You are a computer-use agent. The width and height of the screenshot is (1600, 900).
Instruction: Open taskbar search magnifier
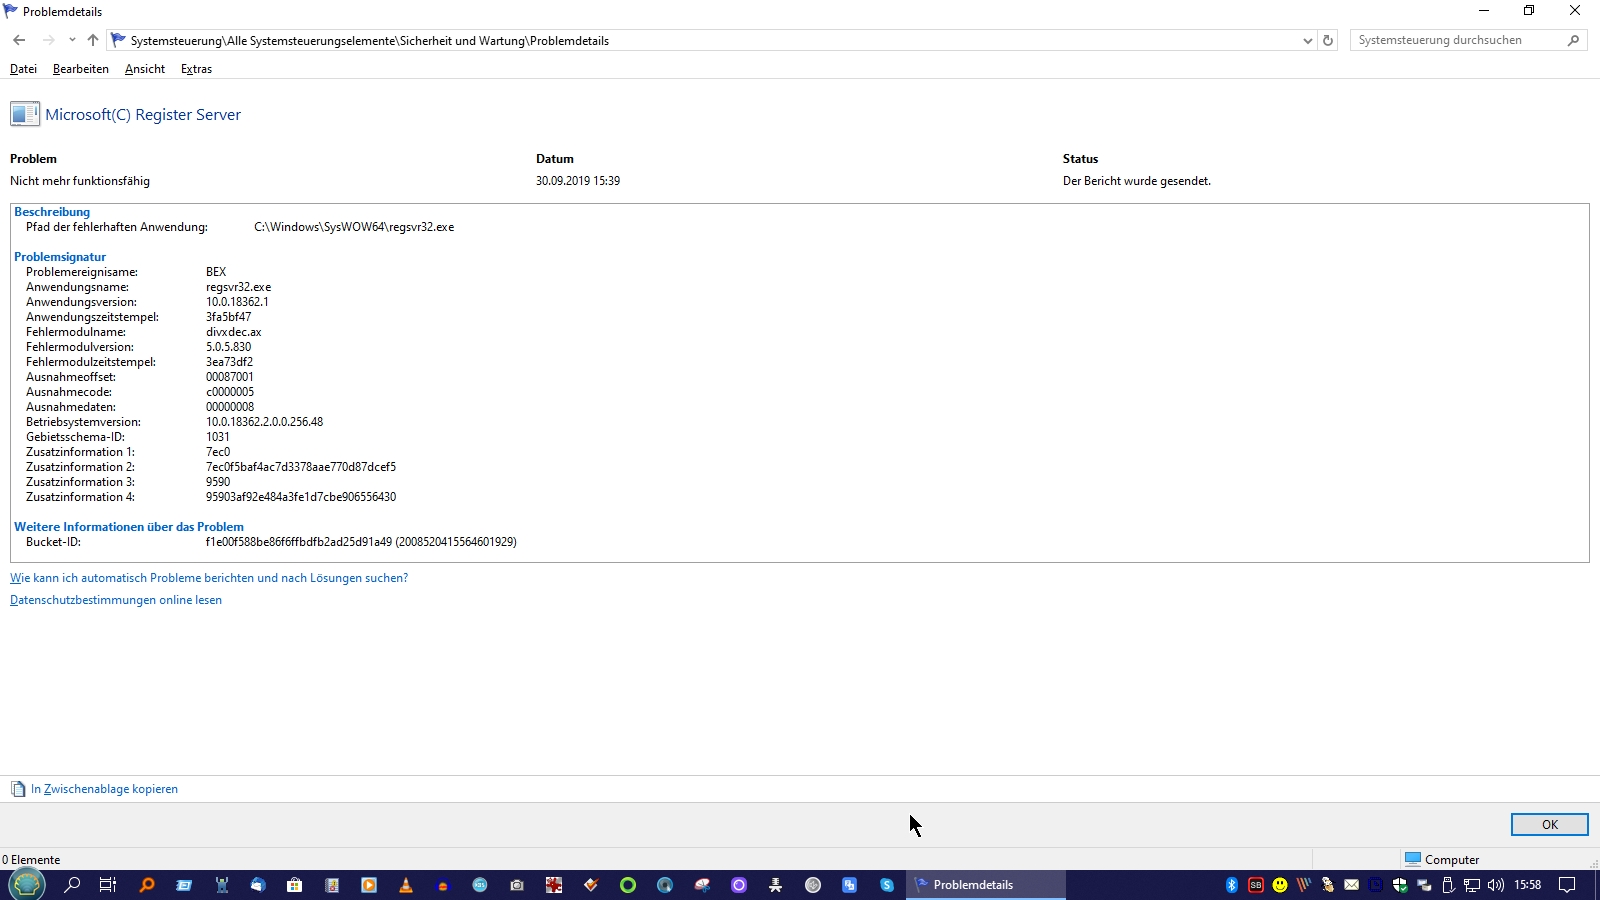72,885
